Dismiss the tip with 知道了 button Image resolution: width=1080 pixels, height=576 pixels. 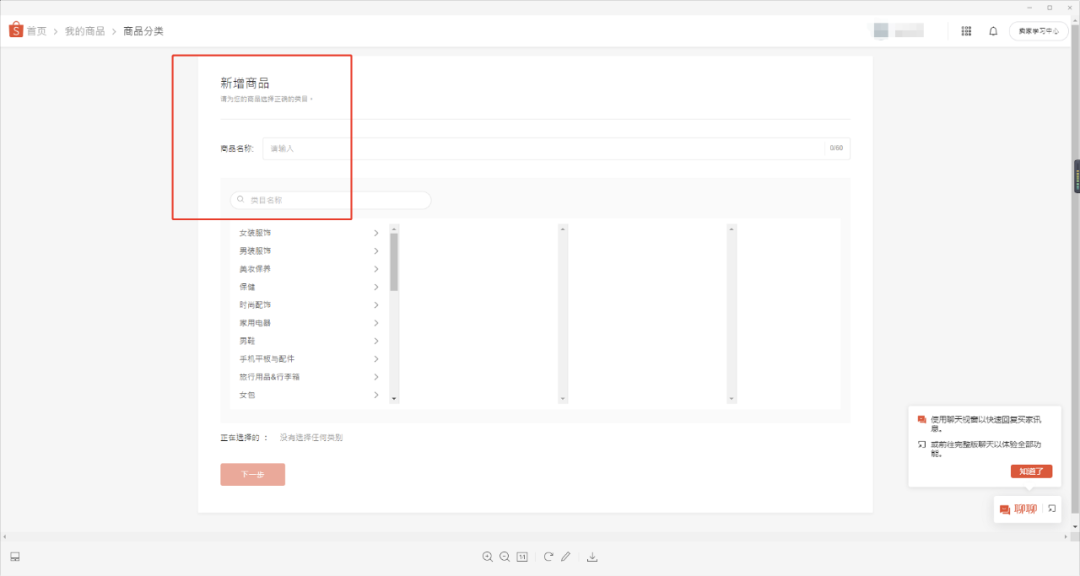[x=1030, y=471]
